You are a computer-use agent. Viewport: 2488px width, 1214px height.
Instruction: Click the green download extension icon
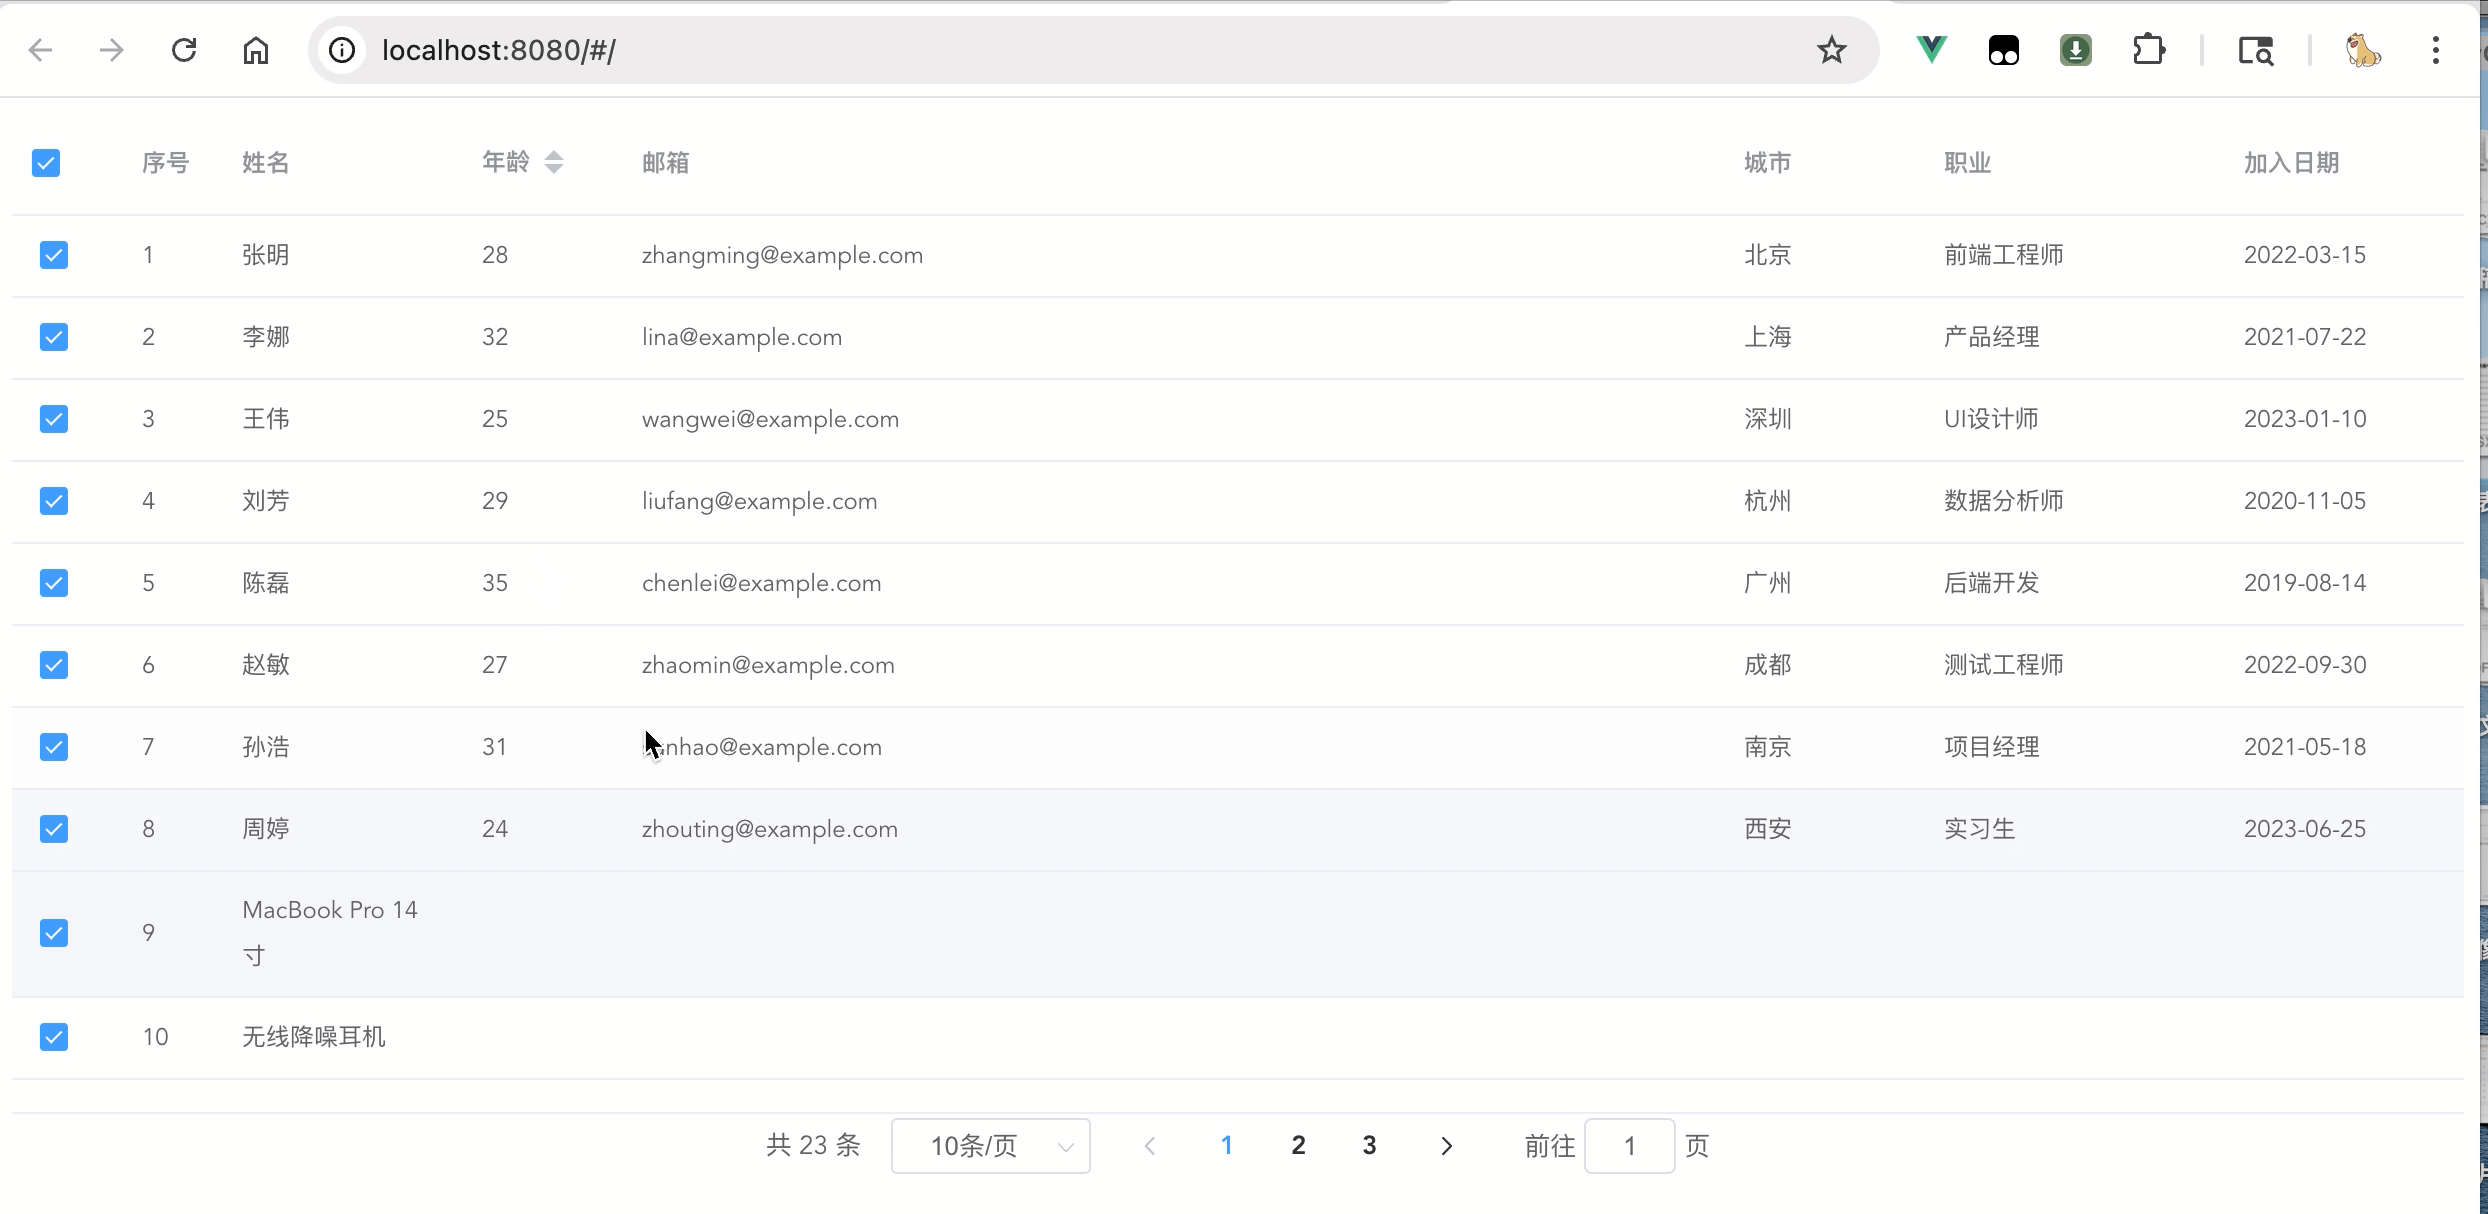coord(2076,50)
